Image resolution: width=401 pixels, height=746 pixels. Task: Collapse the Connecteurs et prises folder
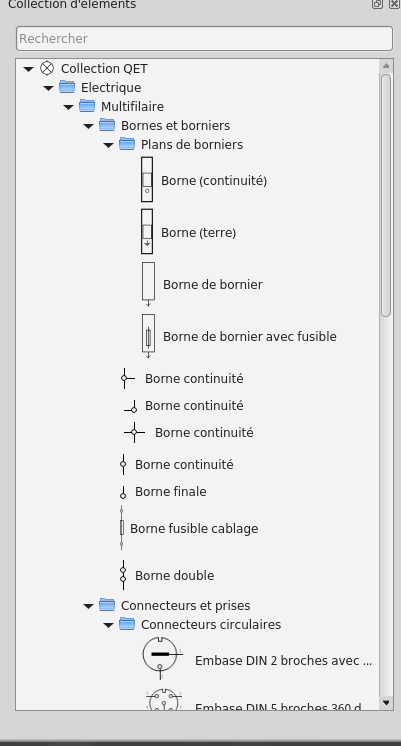(x=88, y=606)
